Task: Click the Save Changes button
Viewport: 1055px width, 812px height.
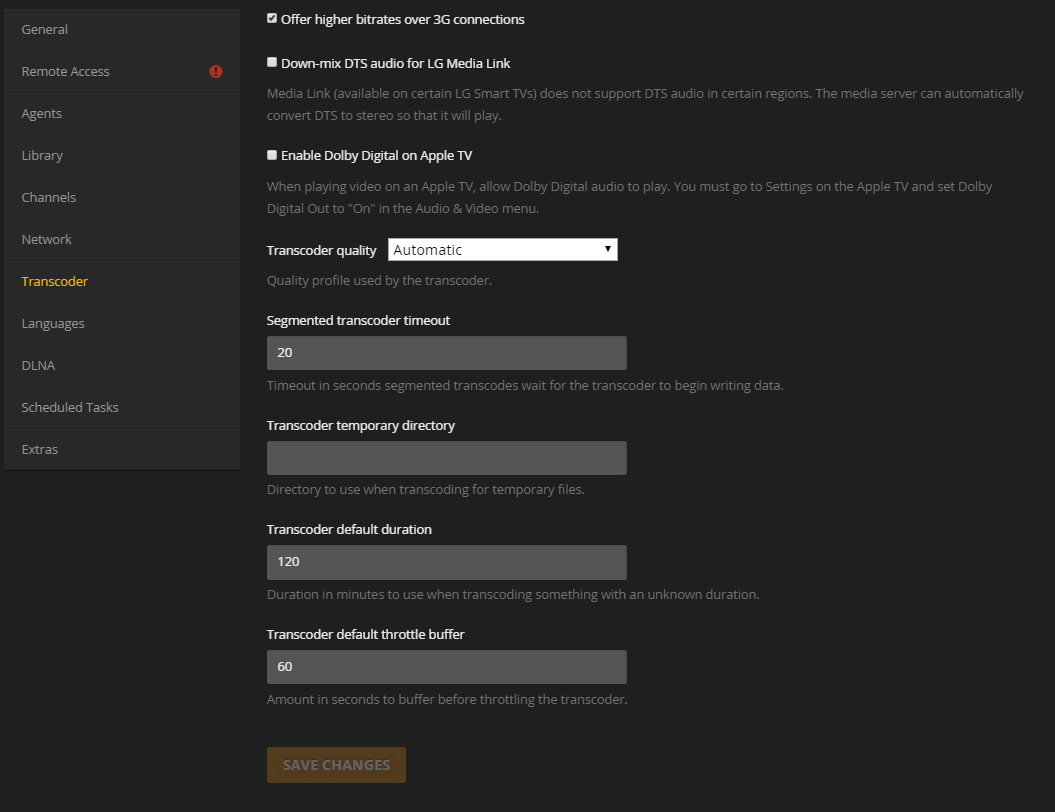Action: point(336,765)
